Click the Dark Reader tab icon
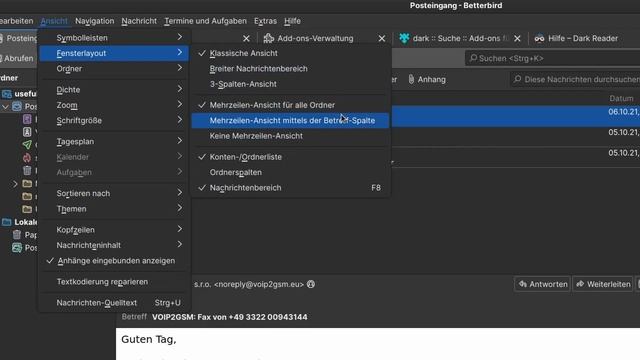This screenshot has height=360, width=640. pyautogui.click(x=539, y=38)
